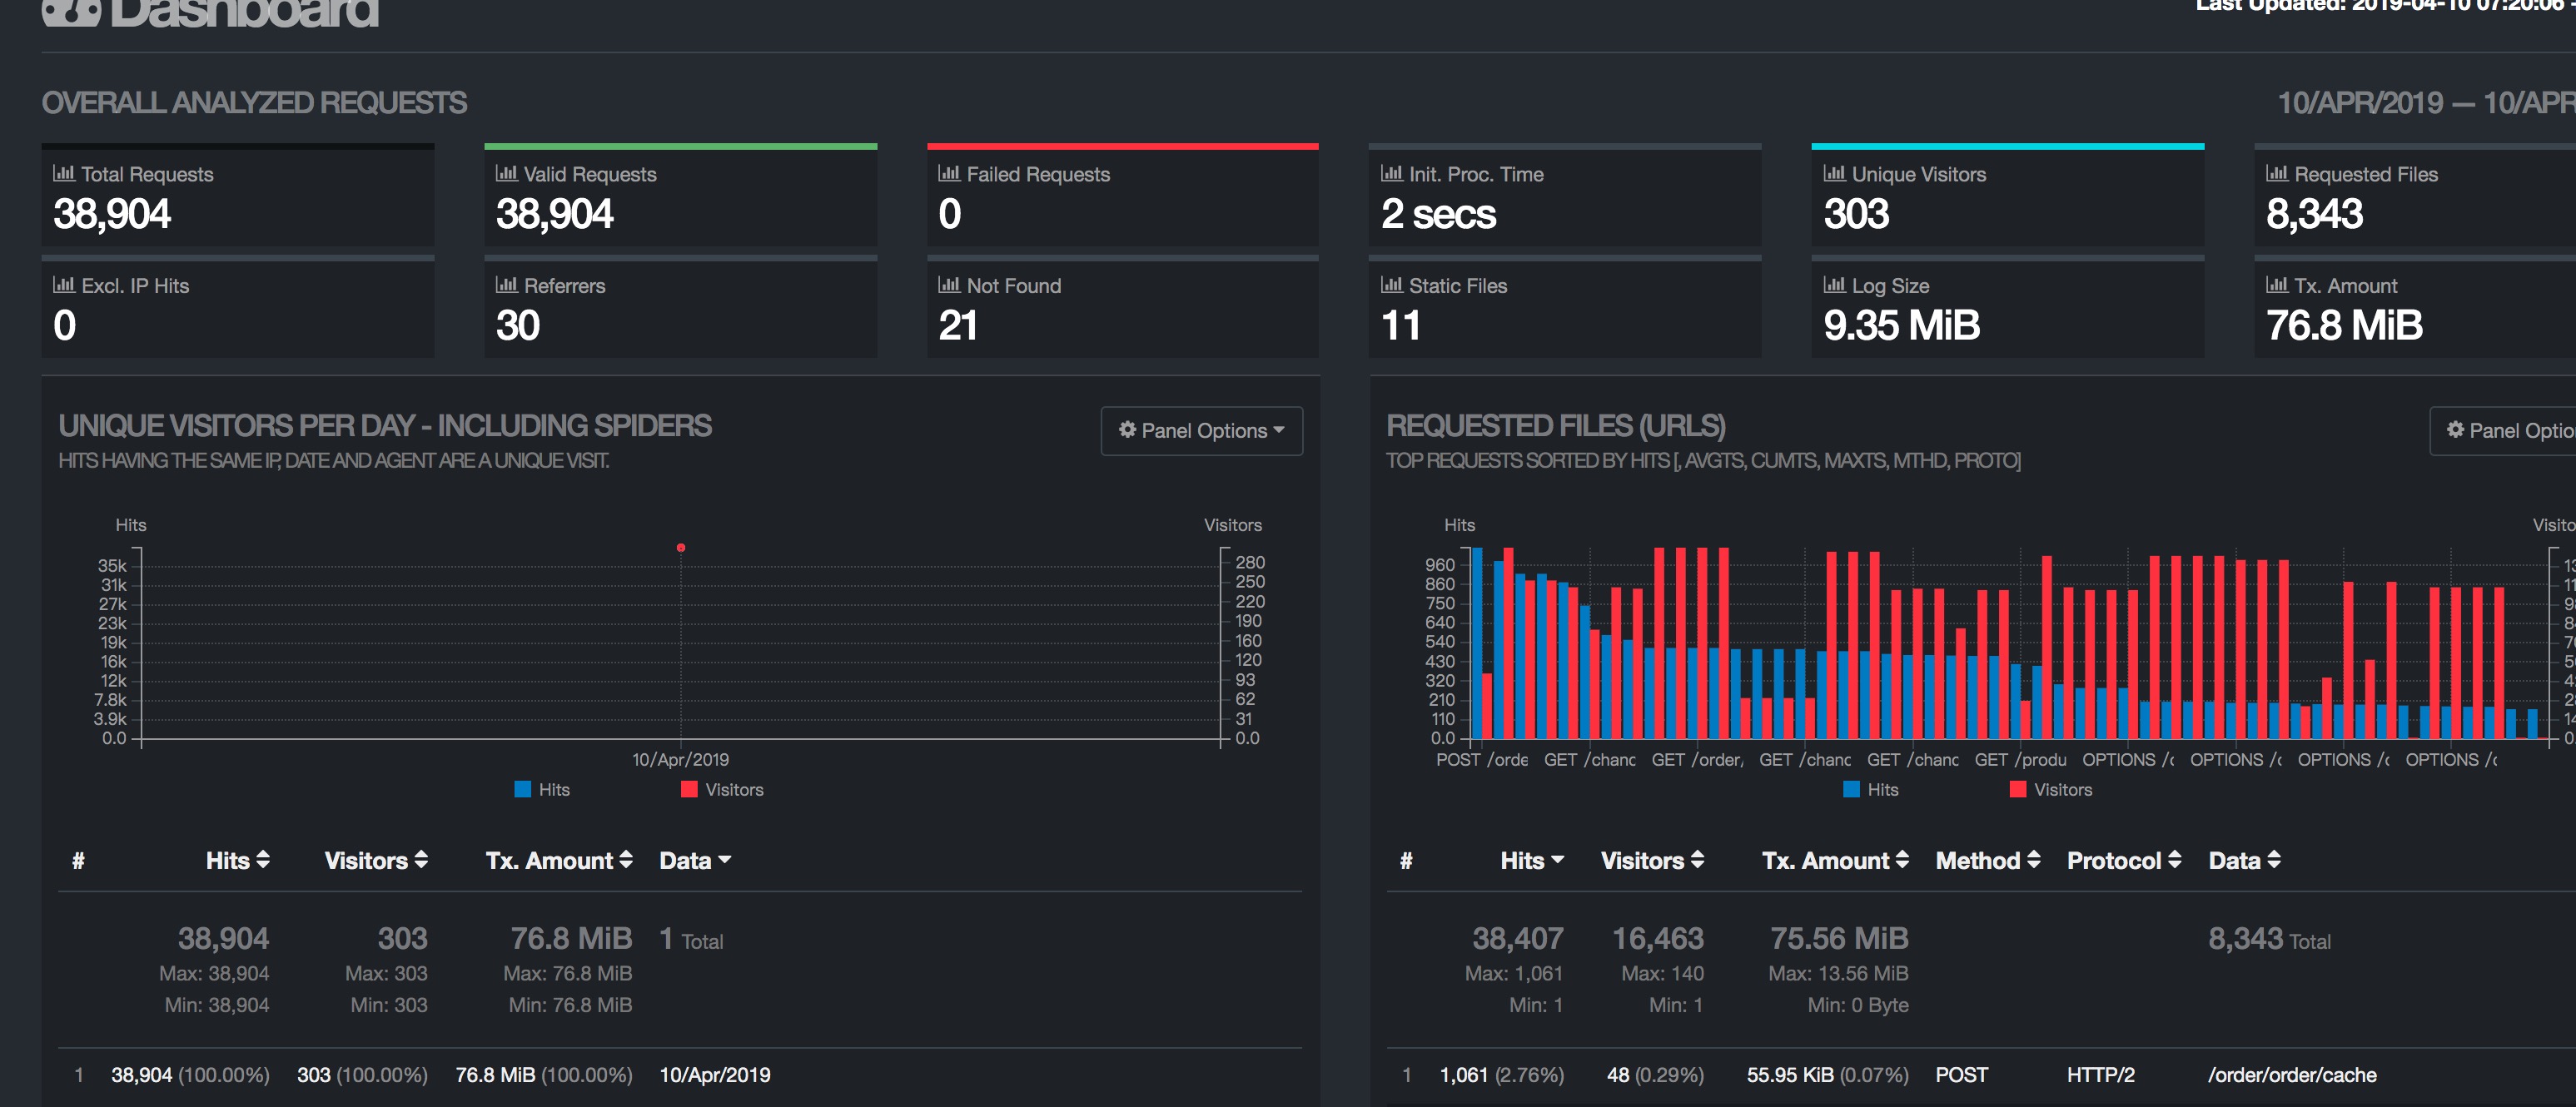Click the Referrers chart icon
Screen dimensions: 2576x1107
(507, 285)
